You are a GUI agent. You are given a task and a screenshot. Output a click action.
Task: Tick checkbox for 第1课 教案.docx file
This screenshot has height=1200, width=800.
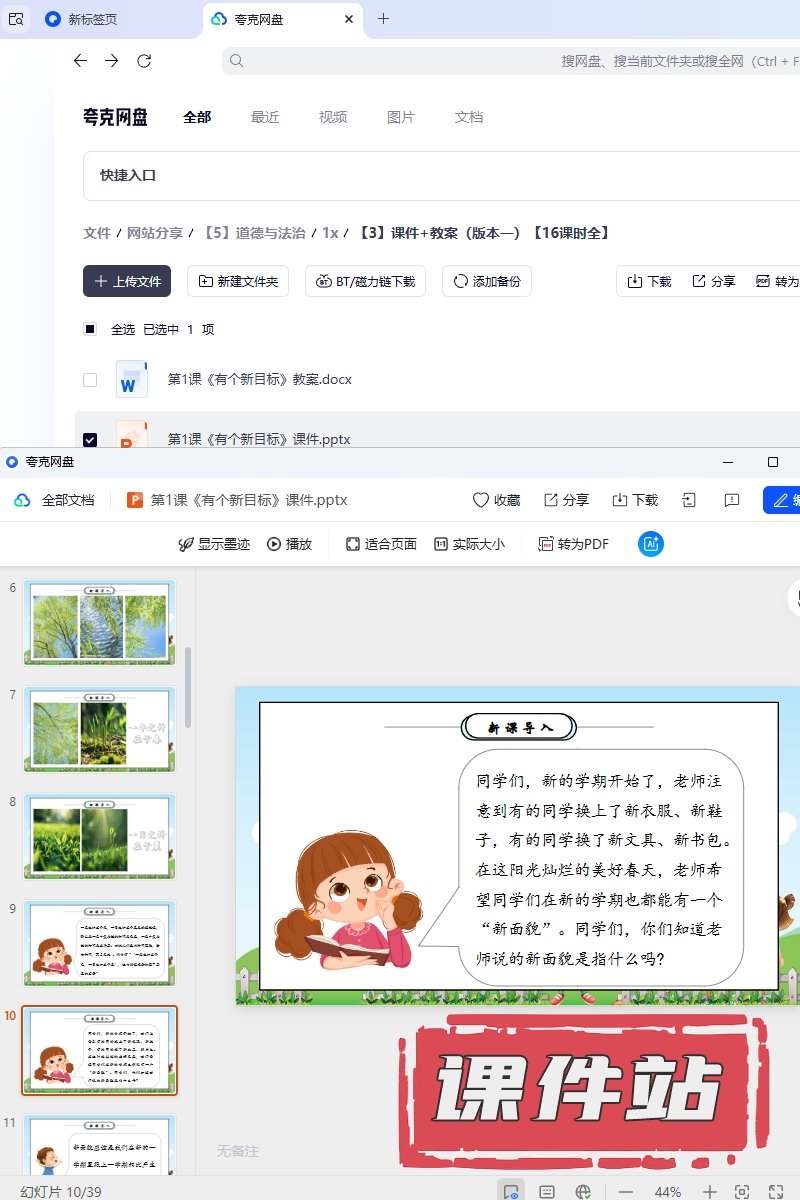click(x=90, y=380)
